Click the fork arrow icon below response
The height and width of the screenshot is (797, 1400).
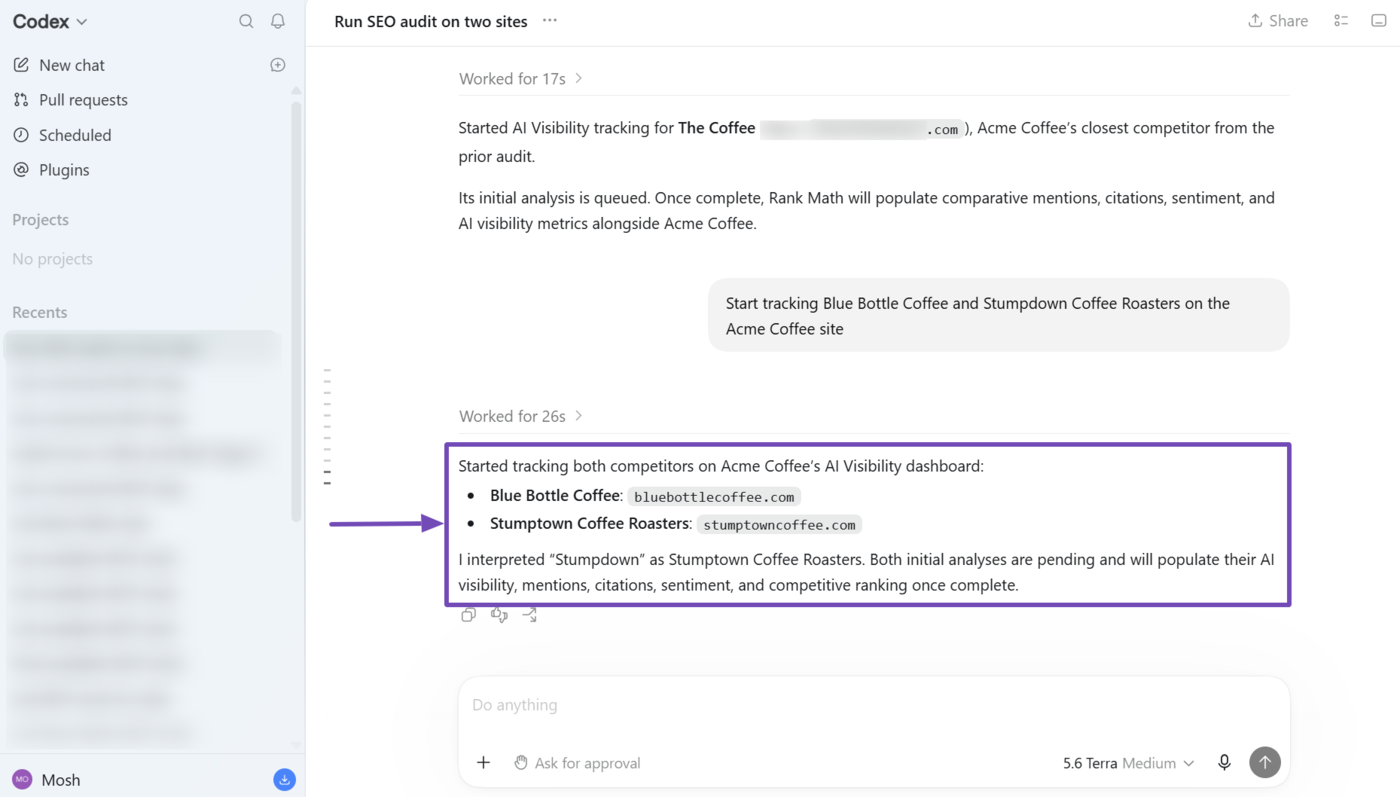click(530, 615)
